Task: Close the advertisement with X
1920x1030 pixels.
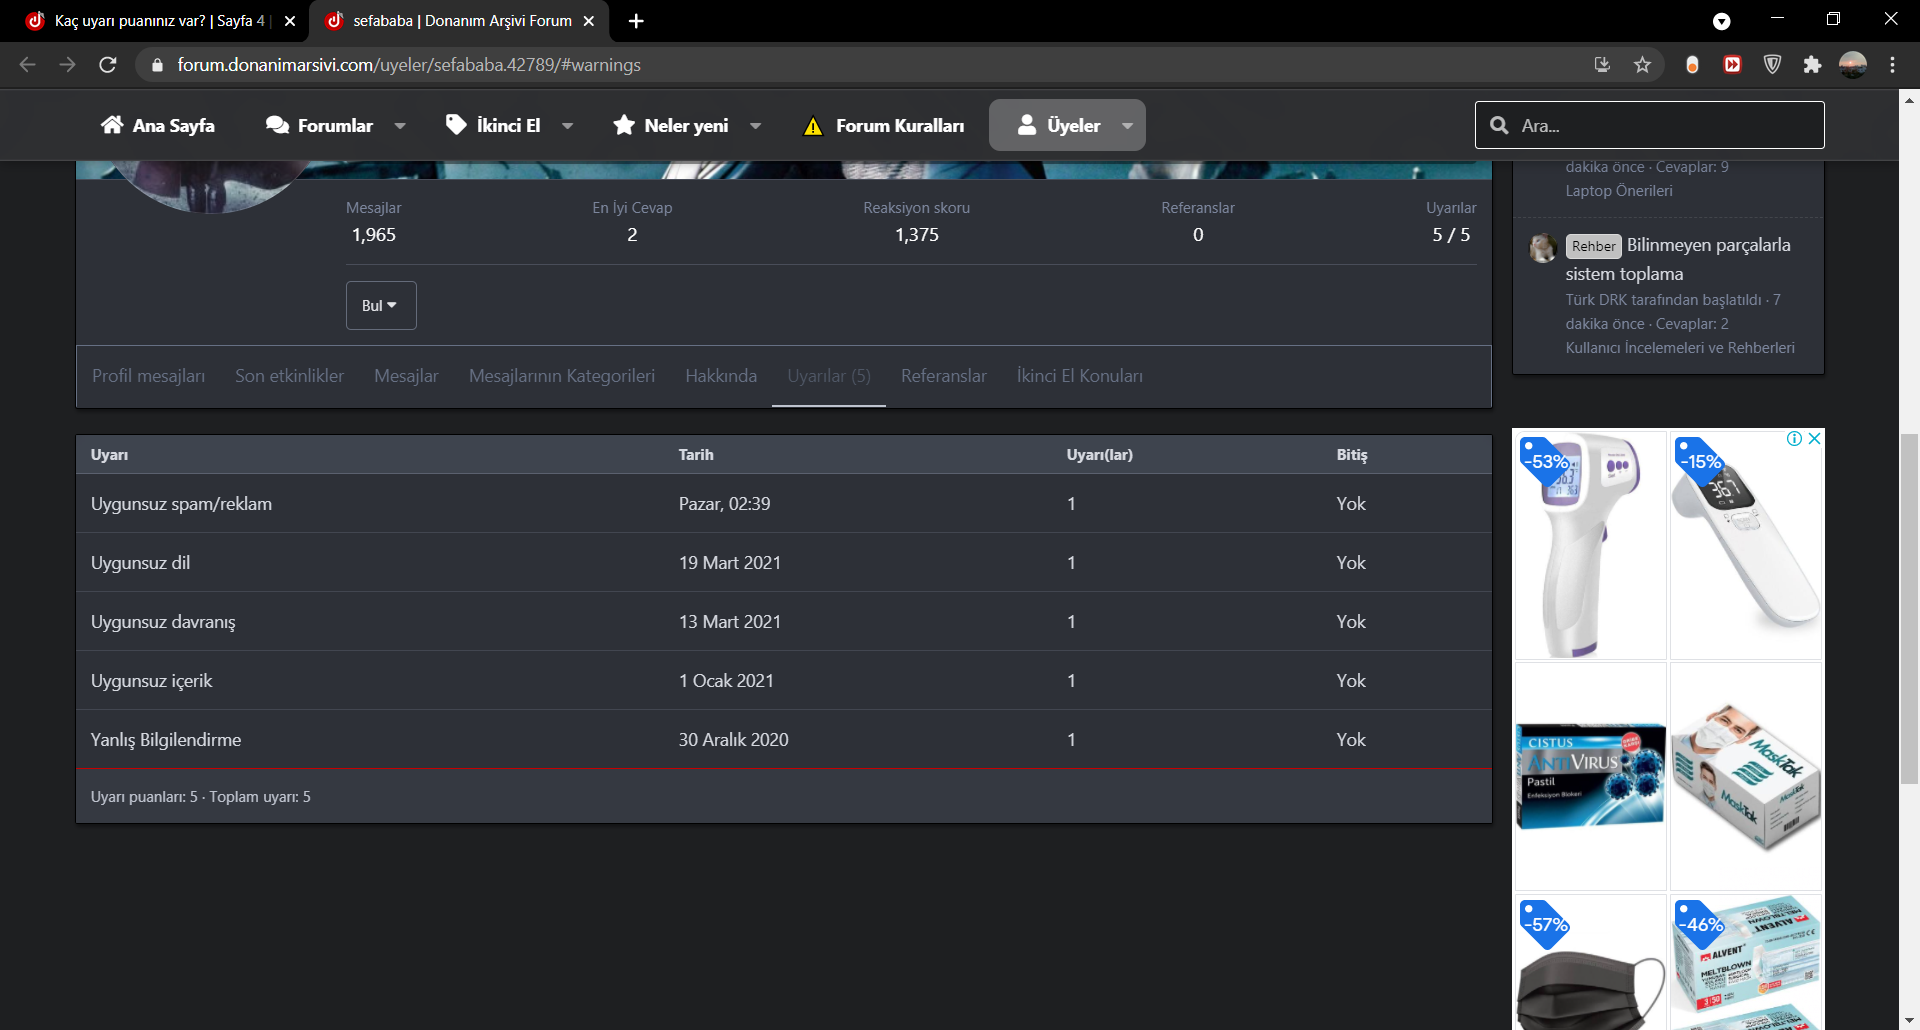Action: [x=1814, y=438]
